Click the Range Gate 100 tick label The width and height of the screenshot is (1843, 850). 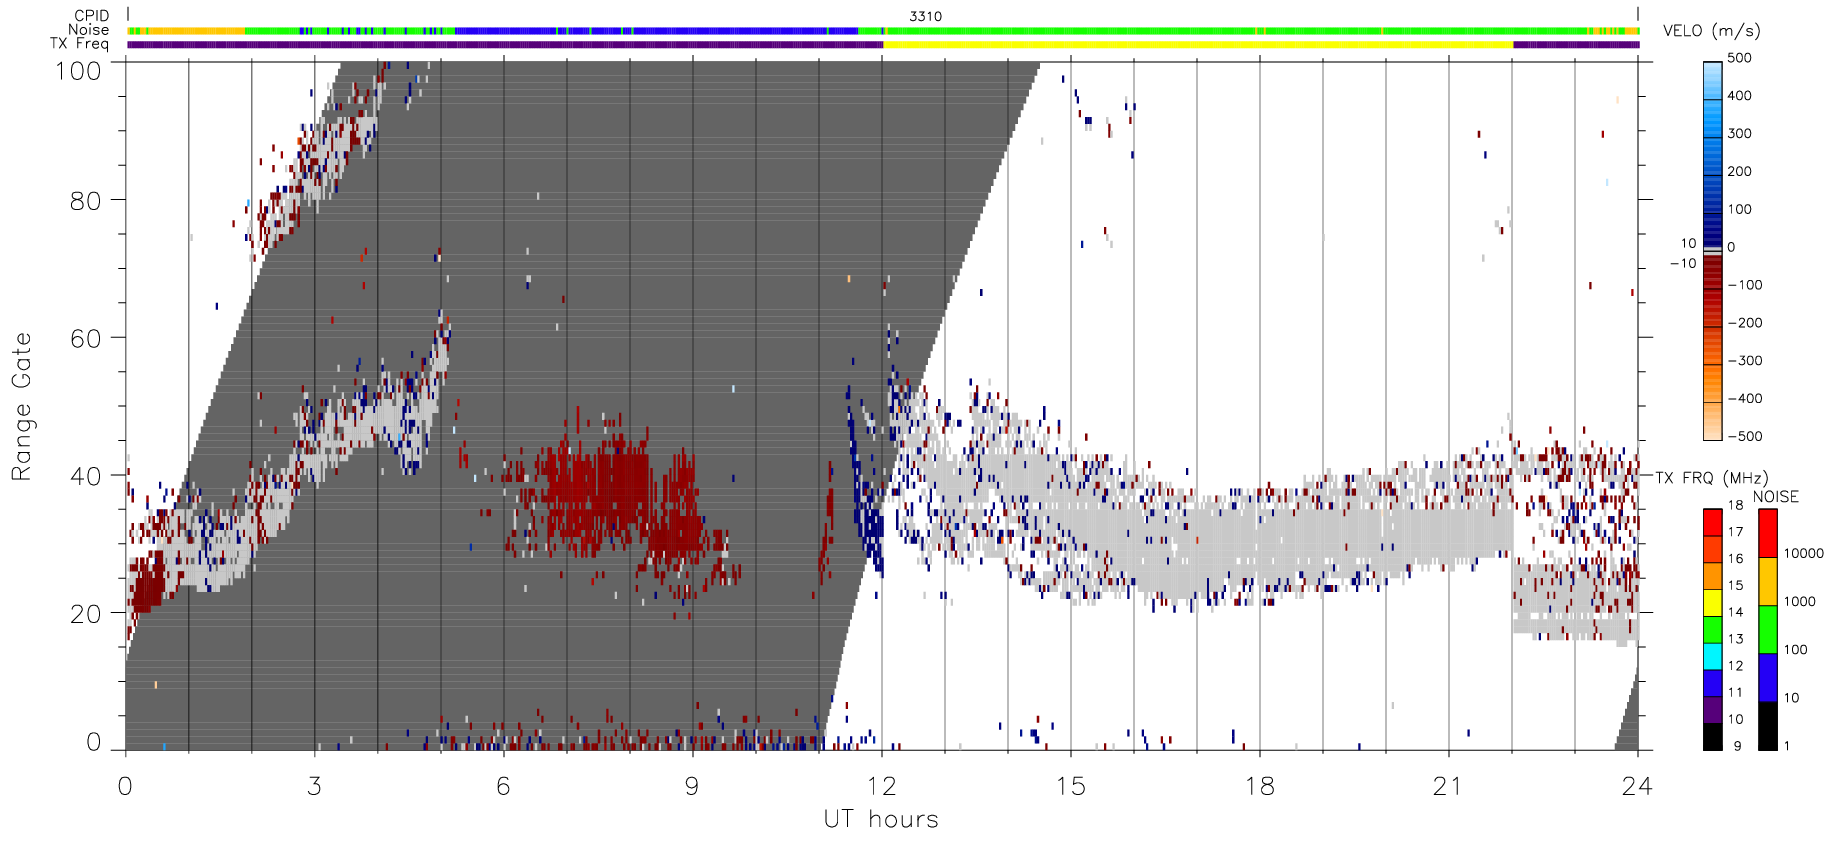click(x=78, y=71)
